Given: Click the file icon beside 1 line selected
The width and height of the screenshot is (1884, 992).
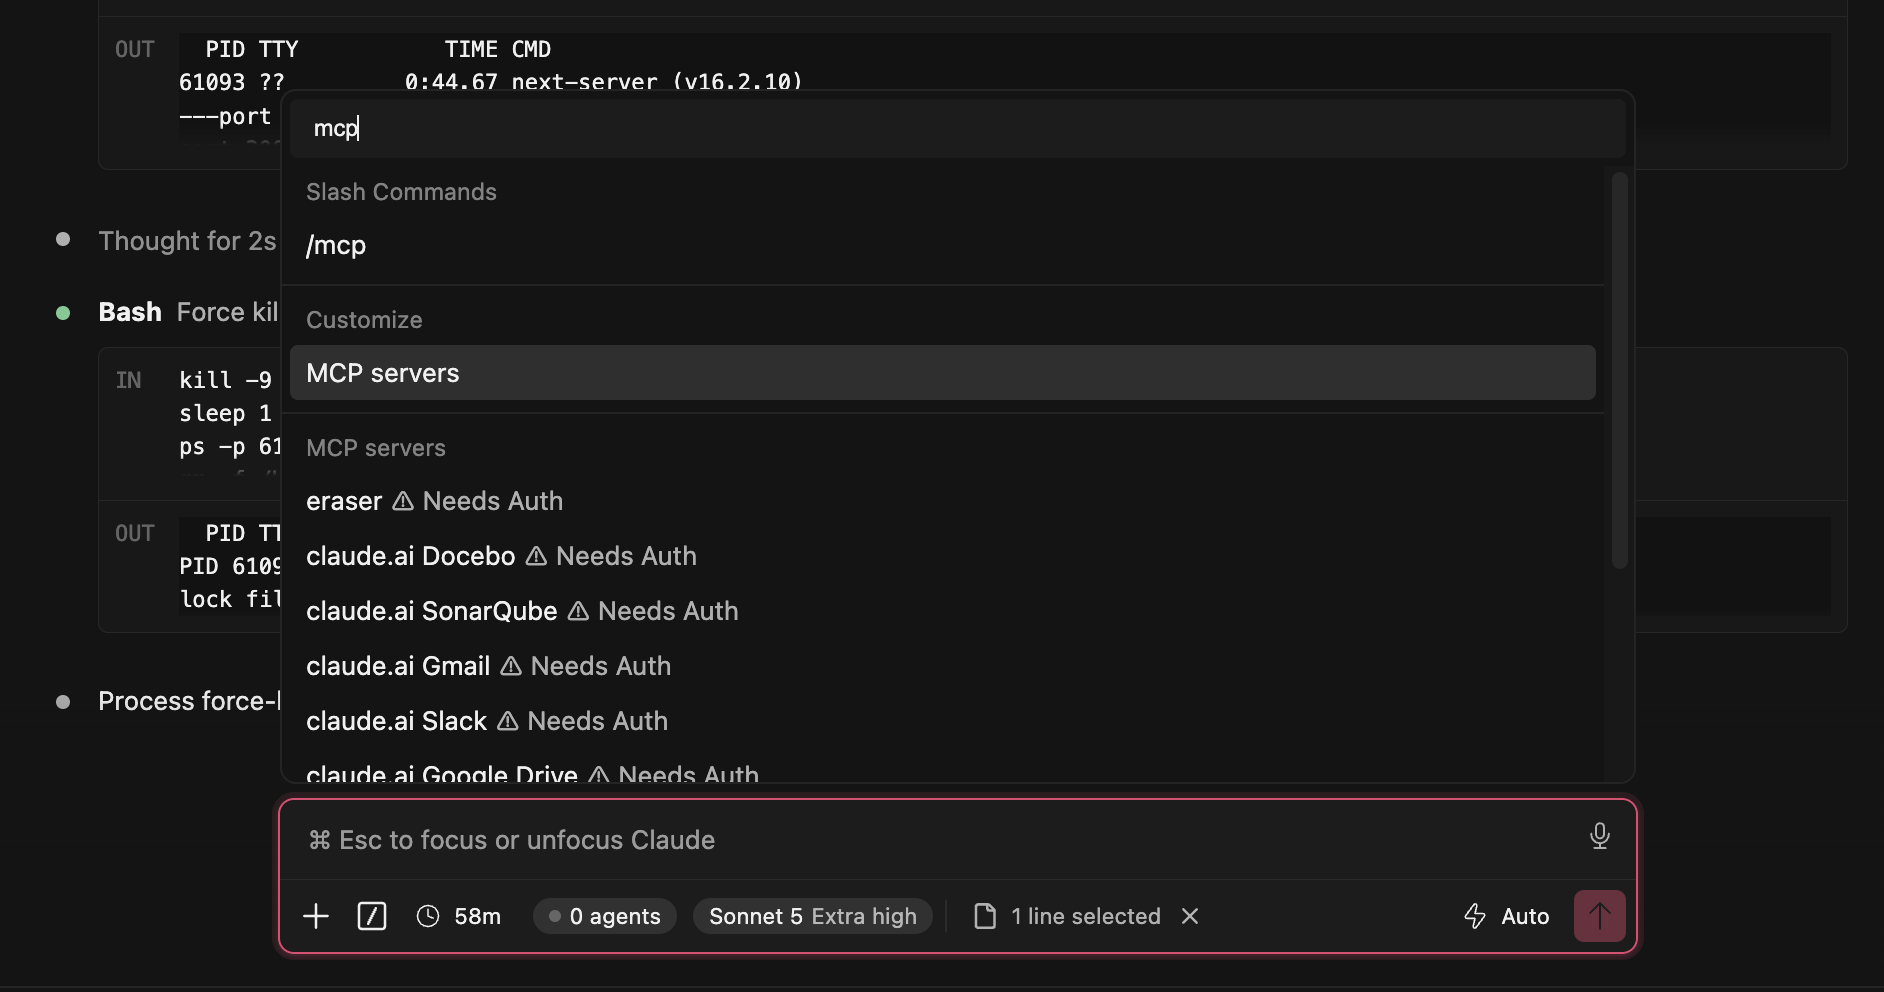Looking at the screenshot, I should tap(985, 916).
